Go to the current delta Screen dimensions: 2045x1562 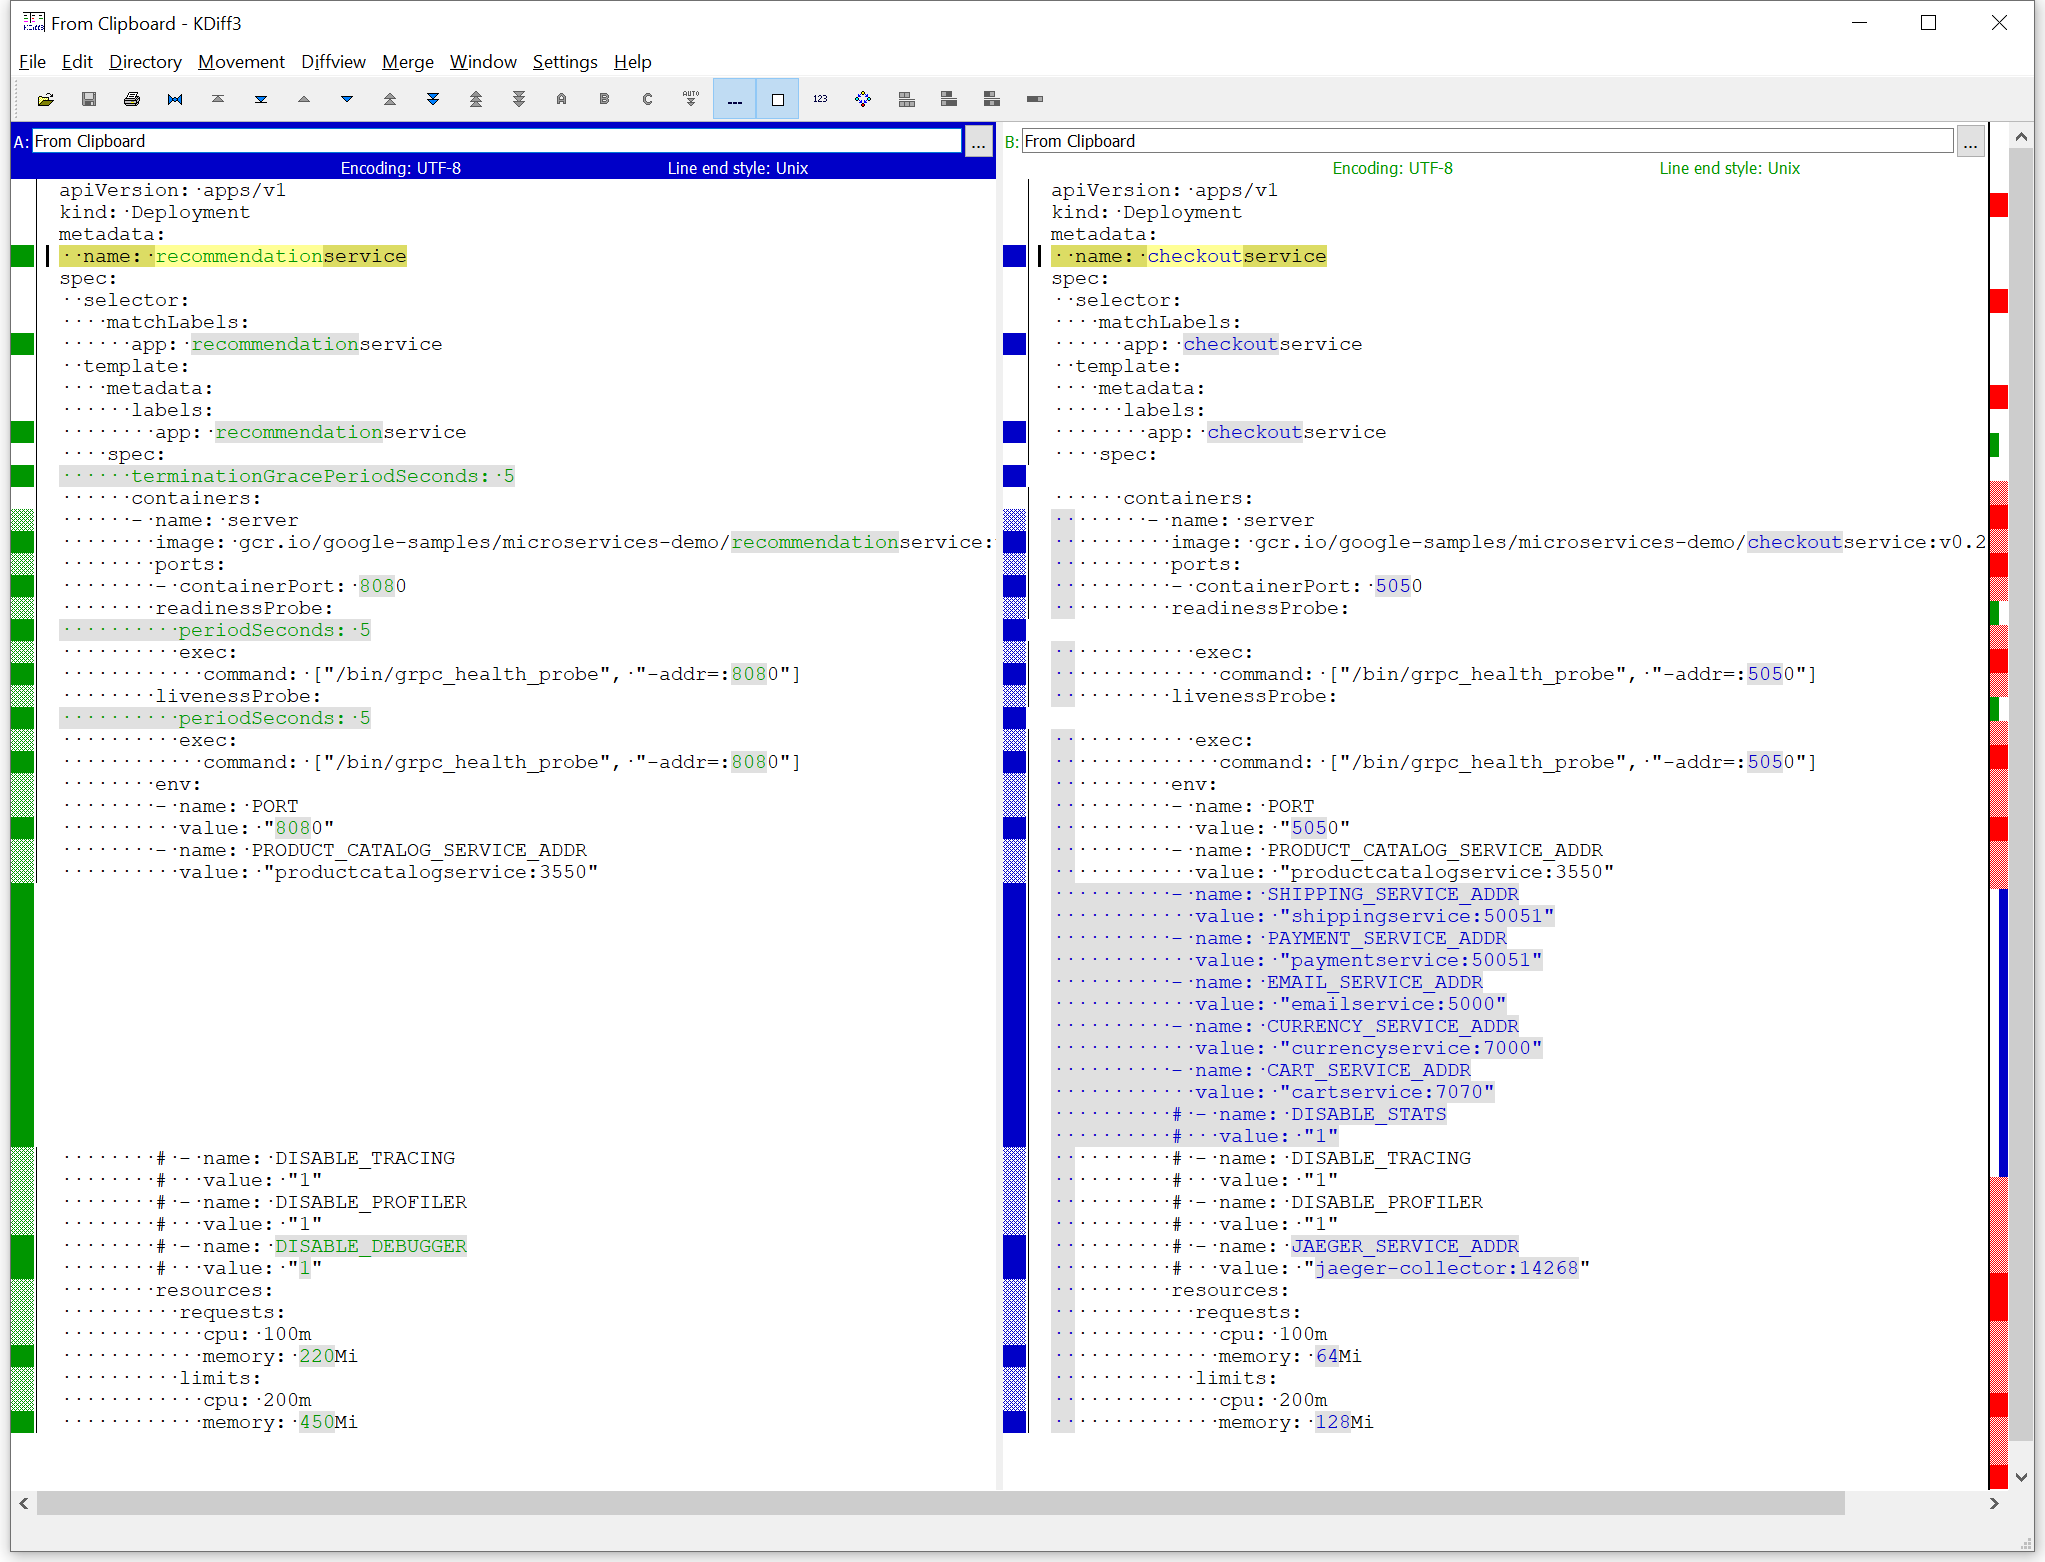click(x=174, y=99)
